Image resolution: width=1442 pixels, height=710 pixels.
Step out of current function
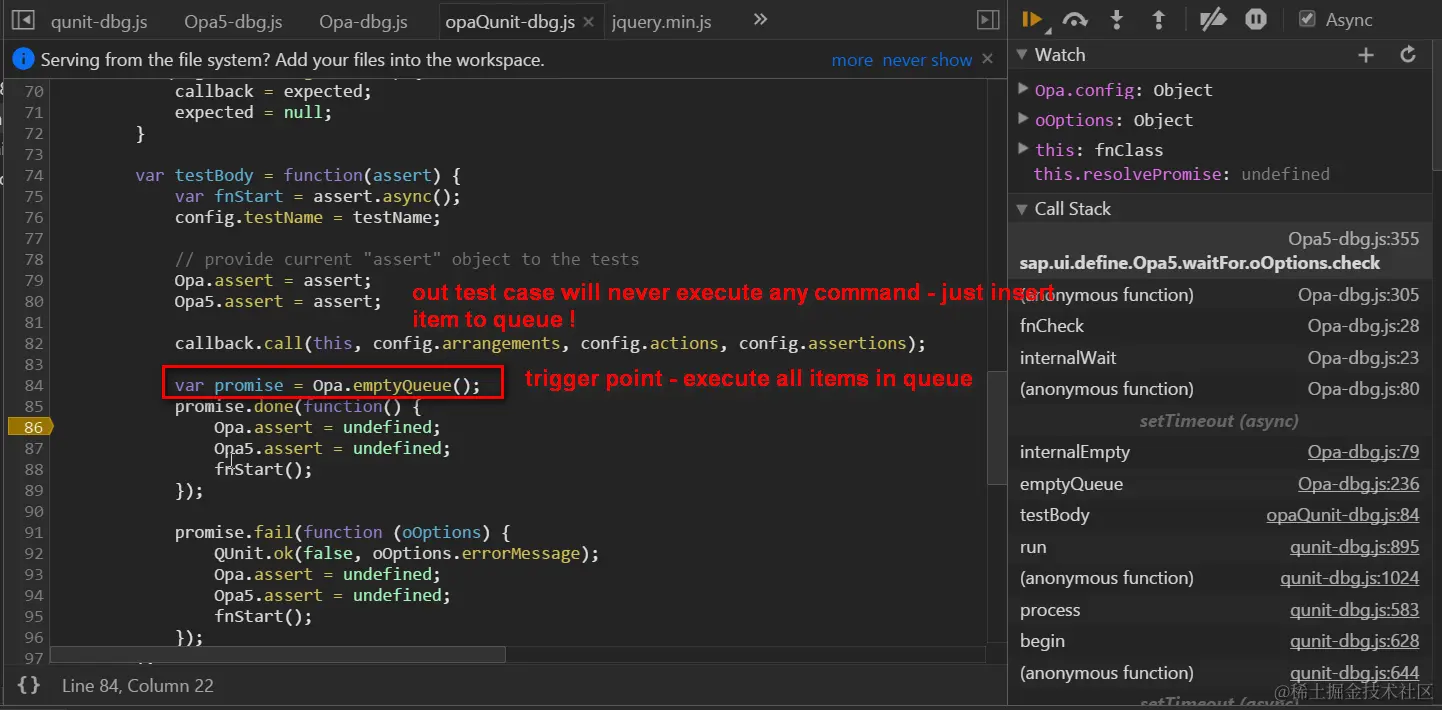(1159, 19)
